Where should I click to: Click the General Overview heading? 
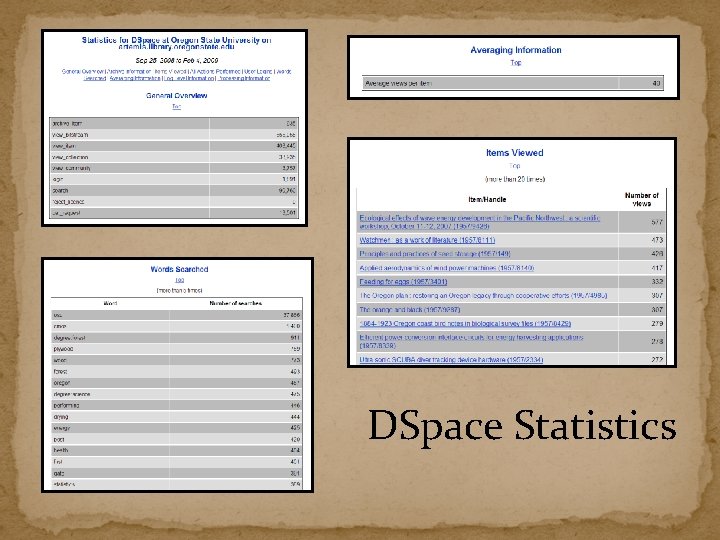(176, 96)
